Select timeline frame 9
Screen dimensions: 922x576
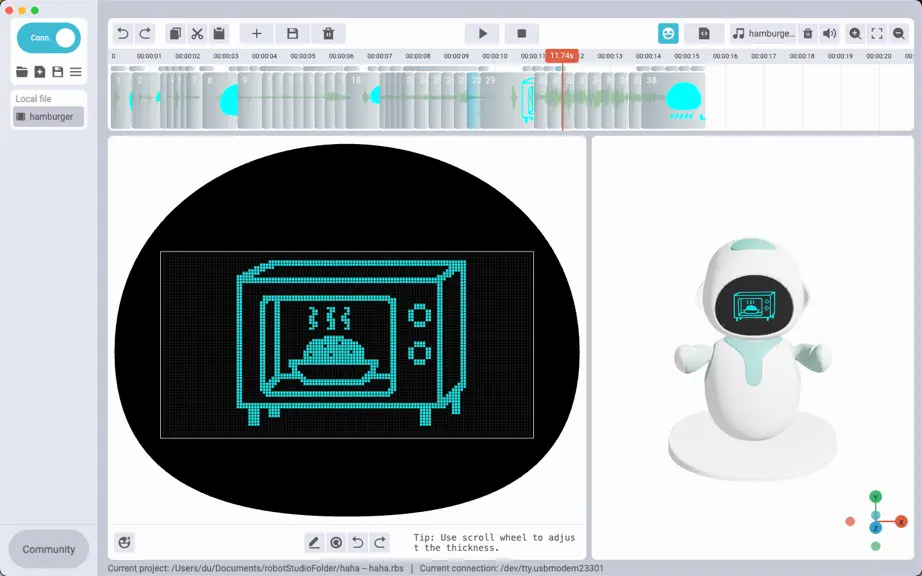tap(249, 101)
